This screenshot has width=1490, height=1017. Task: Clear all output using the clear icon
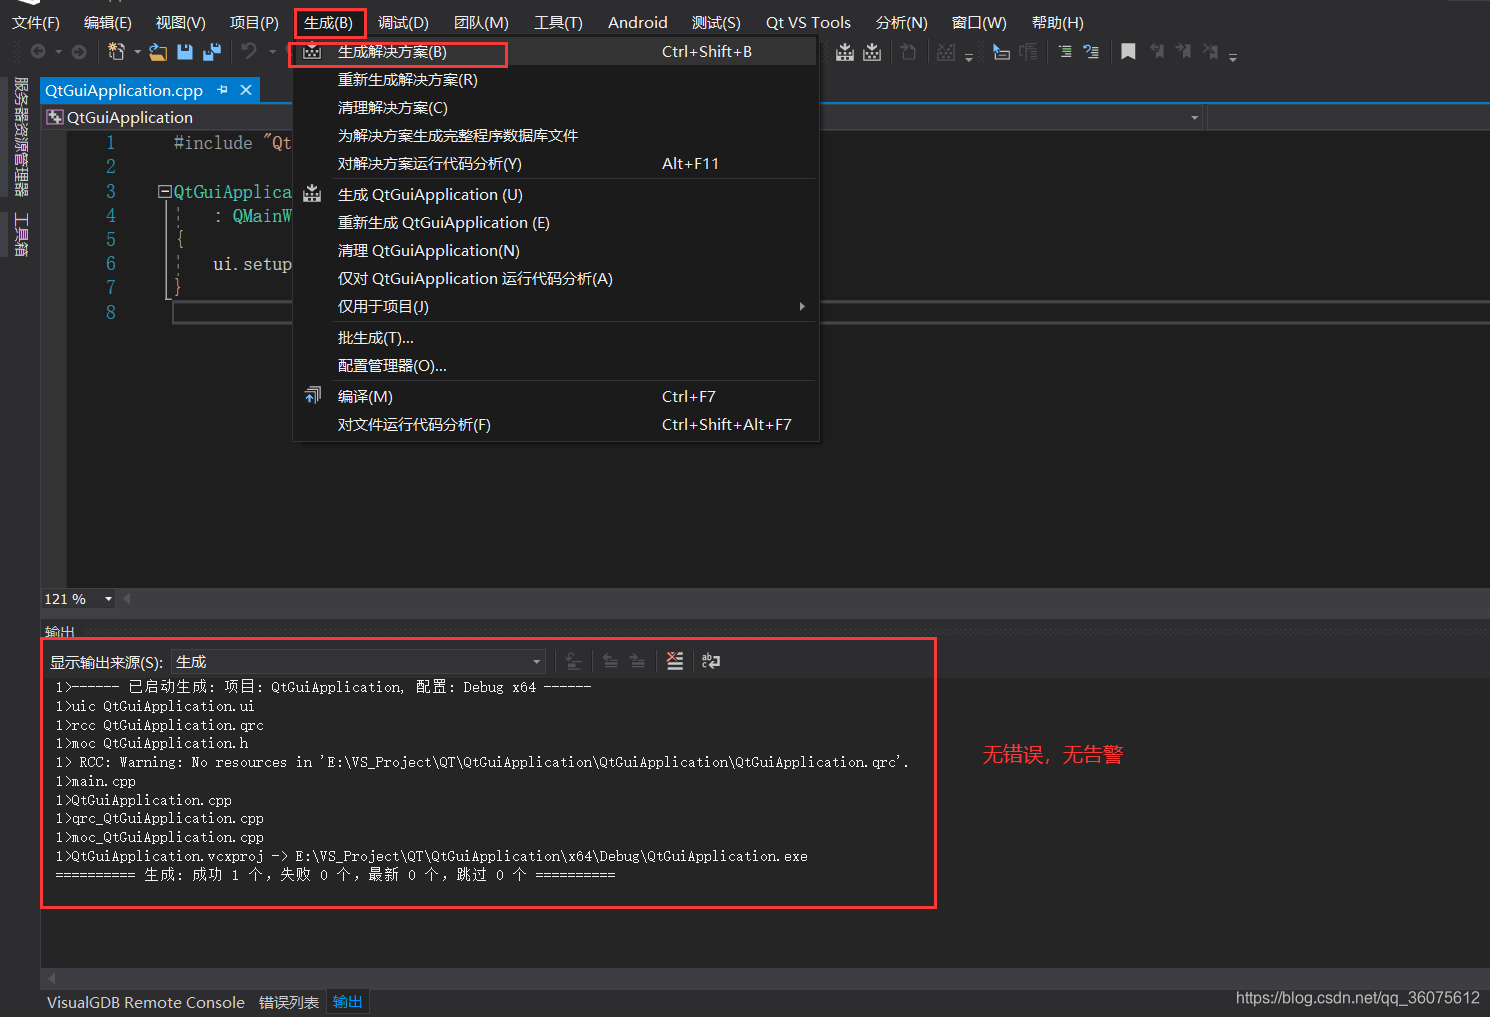[x=675, y=660]
